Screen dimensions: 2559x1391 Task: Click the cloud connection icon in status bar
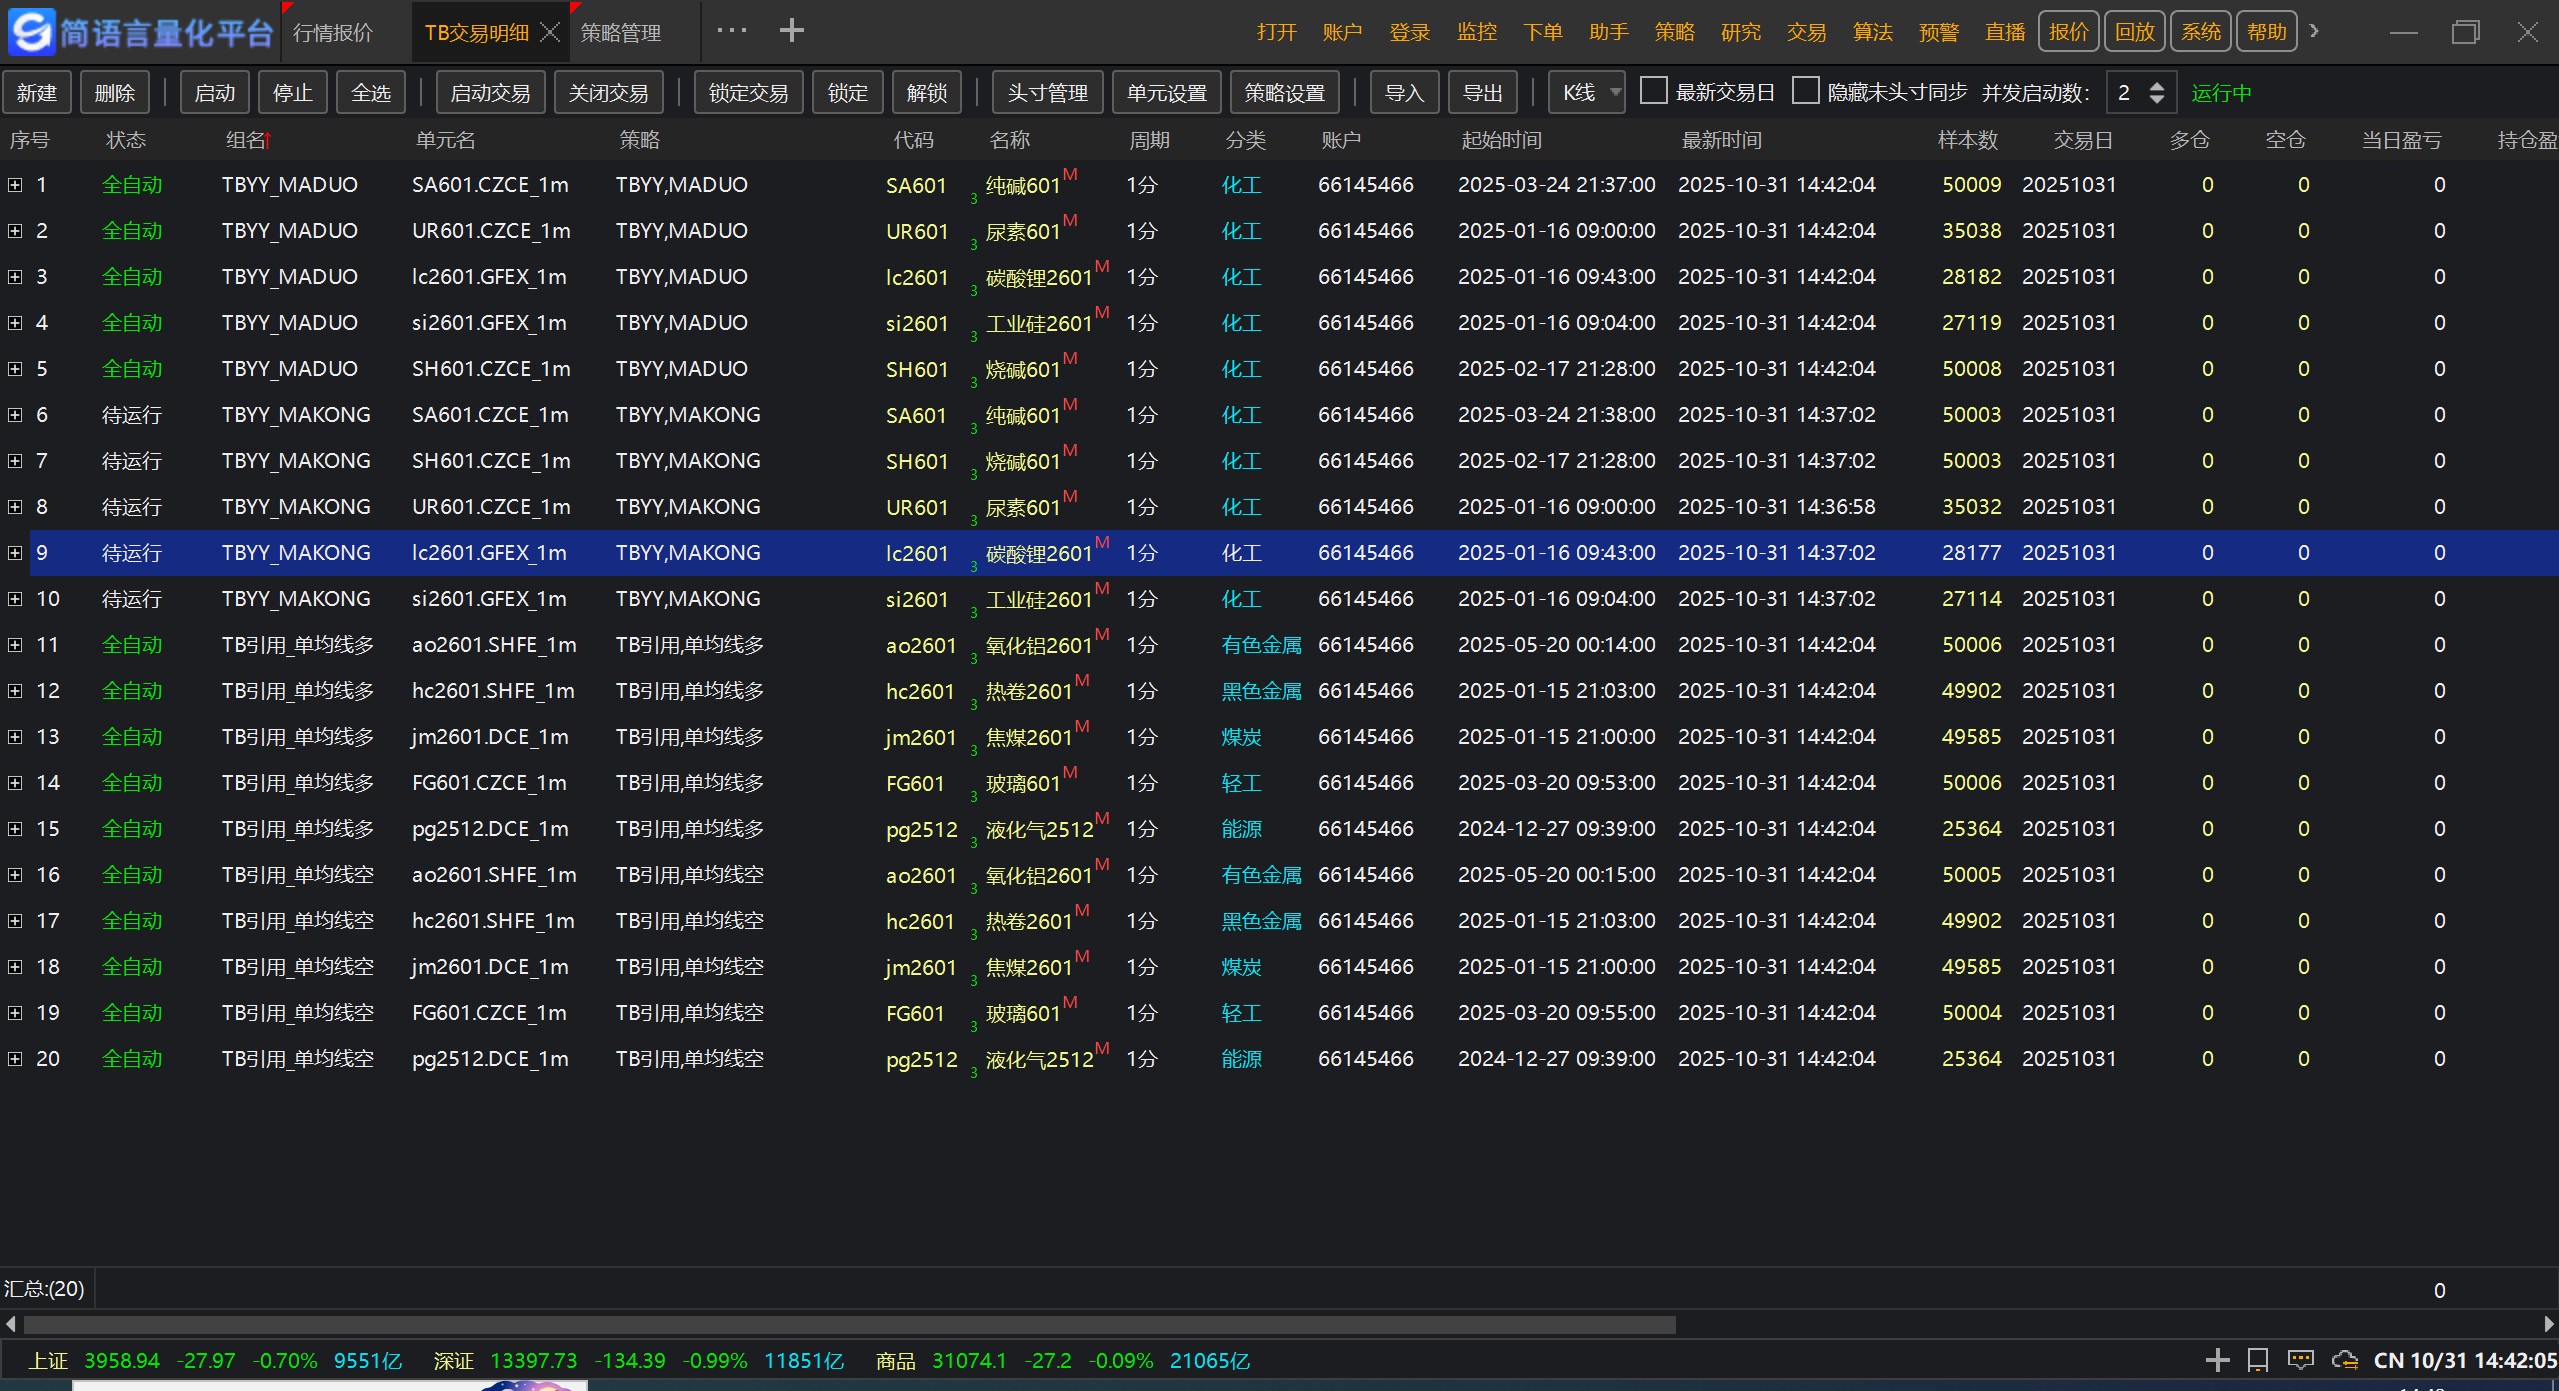[2344, 1360]
